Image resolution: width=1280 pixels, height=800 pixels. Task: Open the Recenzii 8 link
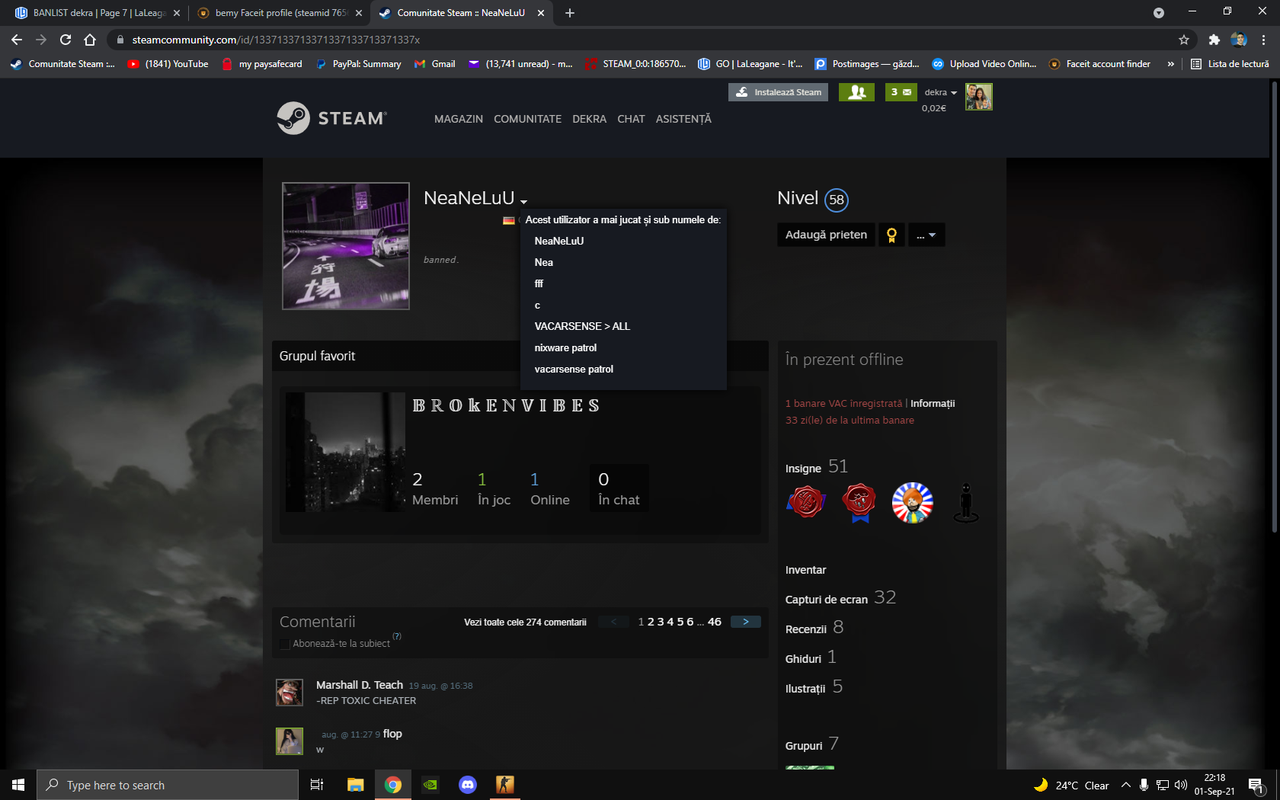click(x=814, y=628)
